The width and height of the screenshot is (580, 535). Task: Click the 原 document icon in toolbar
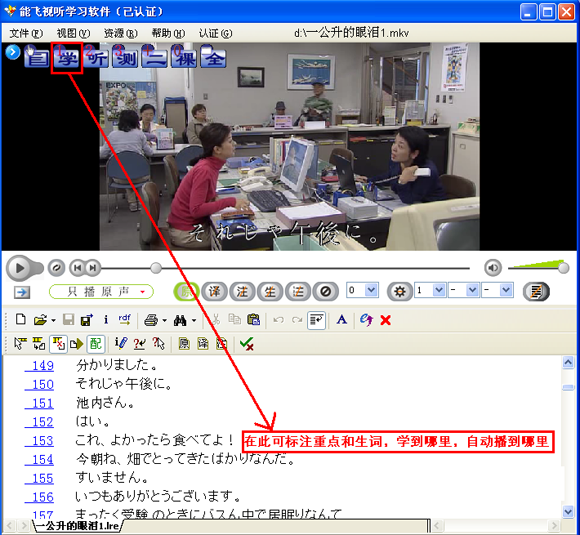click(x=184, y=344)
